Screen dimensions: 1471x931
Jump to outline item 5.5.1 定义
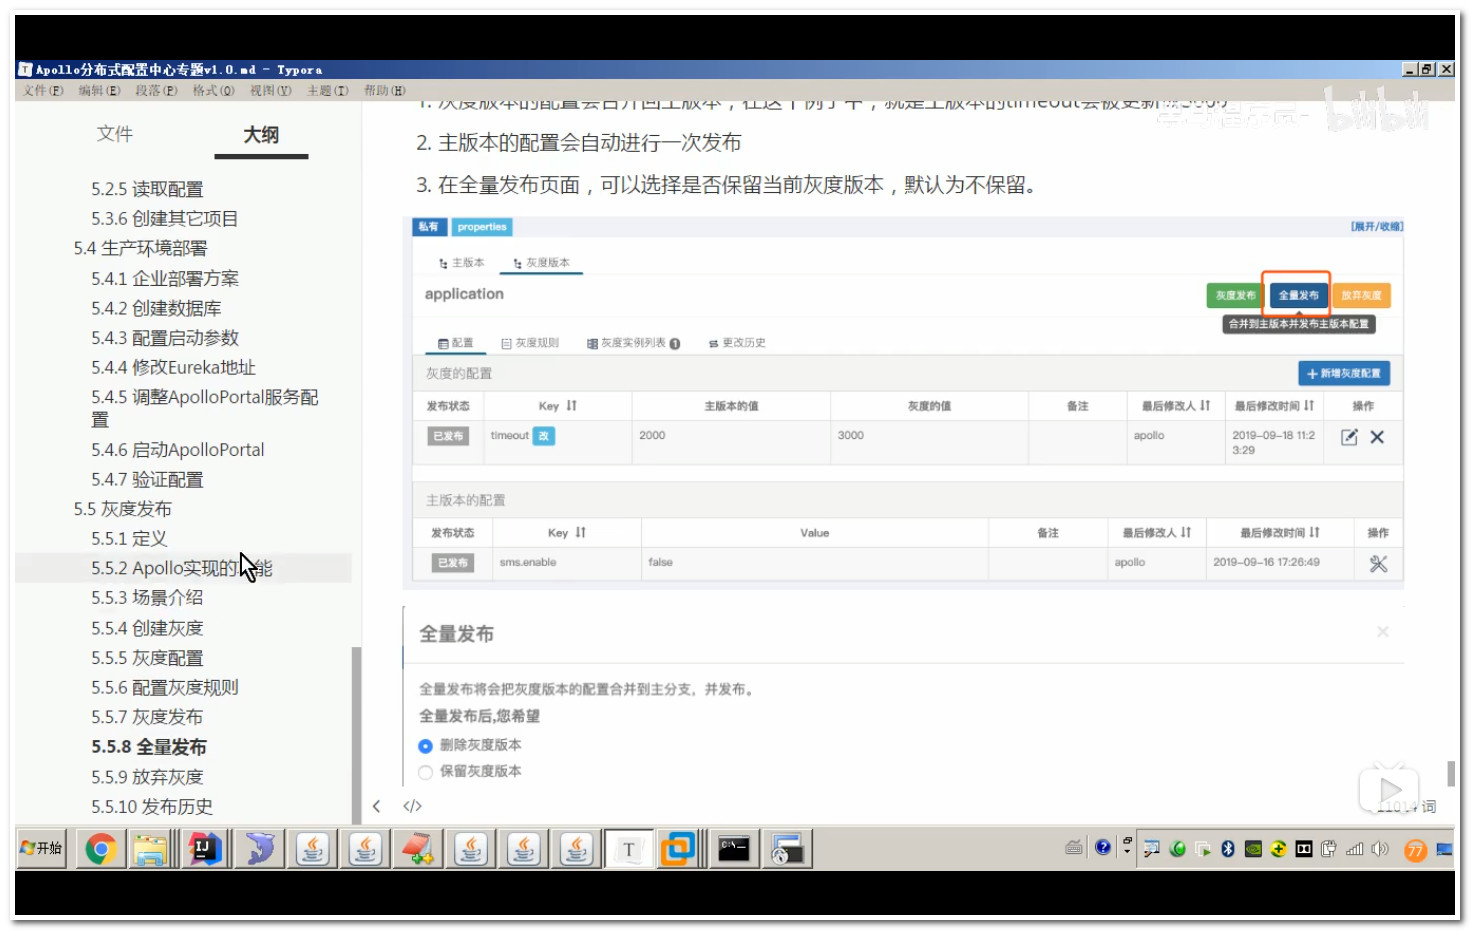[129, 539]
